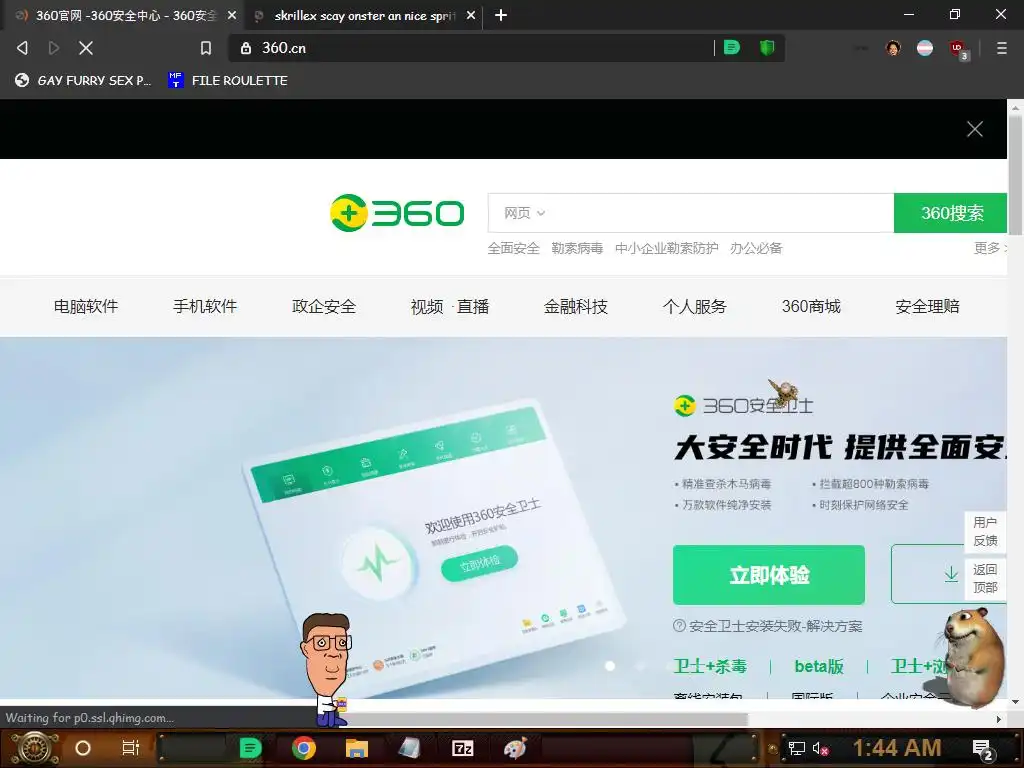Click the 360搜索 button
The height and width of the screenshot is (768, 1024).
click(951, 213)
